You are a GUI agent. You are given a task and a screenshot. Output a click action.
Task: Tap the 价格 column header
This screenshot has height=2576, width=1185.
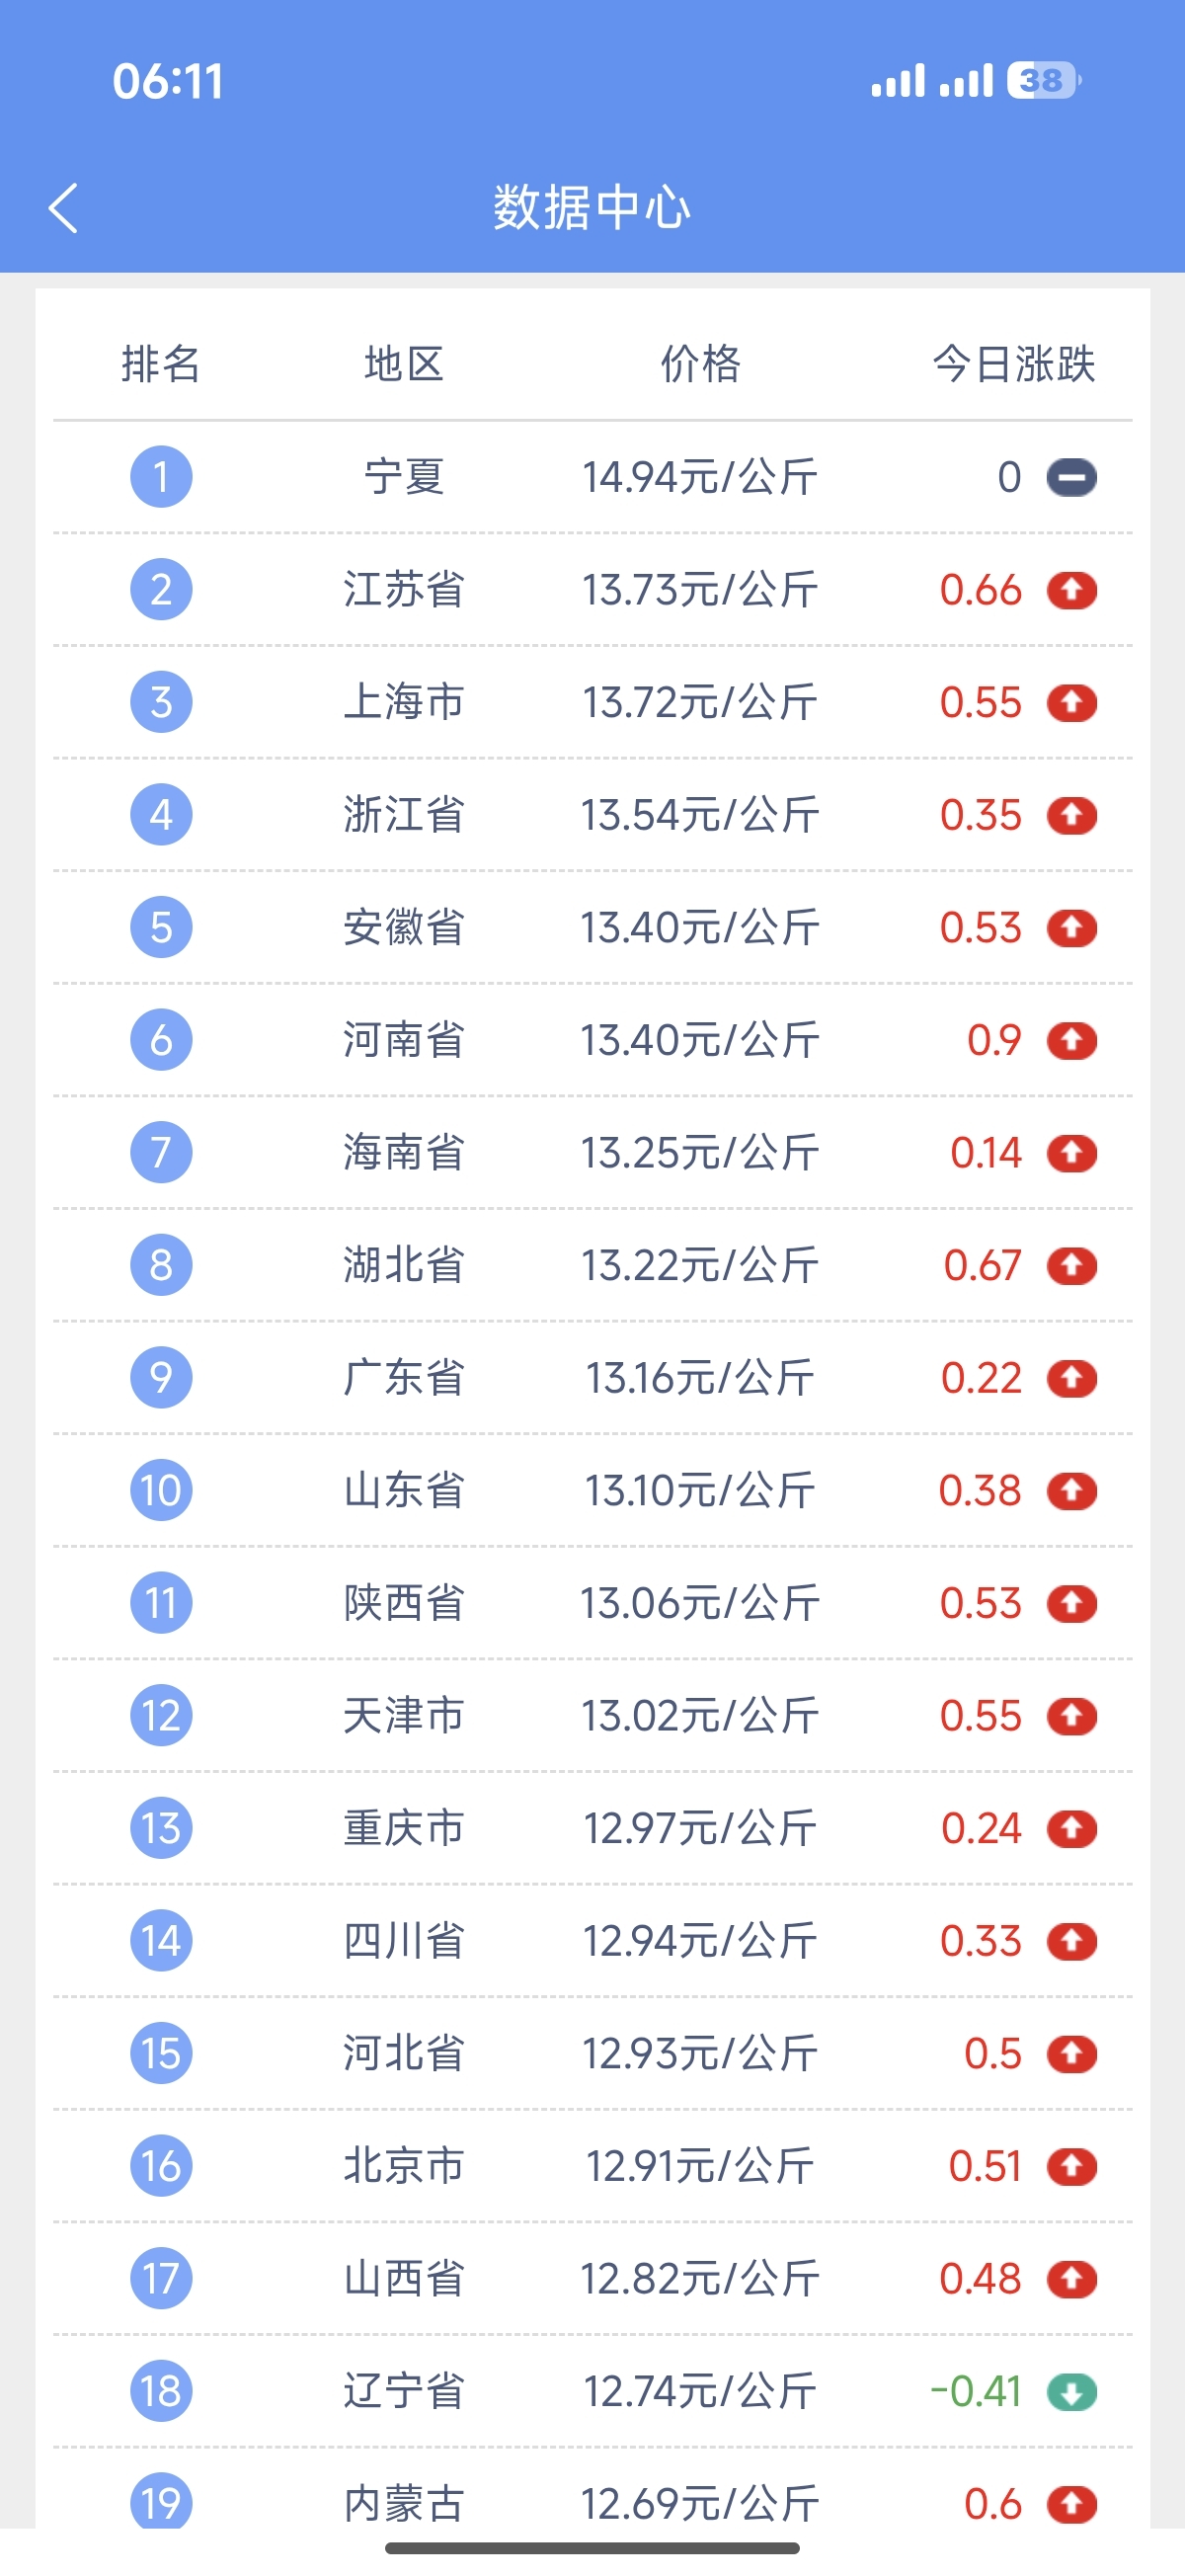click(700, 363)
